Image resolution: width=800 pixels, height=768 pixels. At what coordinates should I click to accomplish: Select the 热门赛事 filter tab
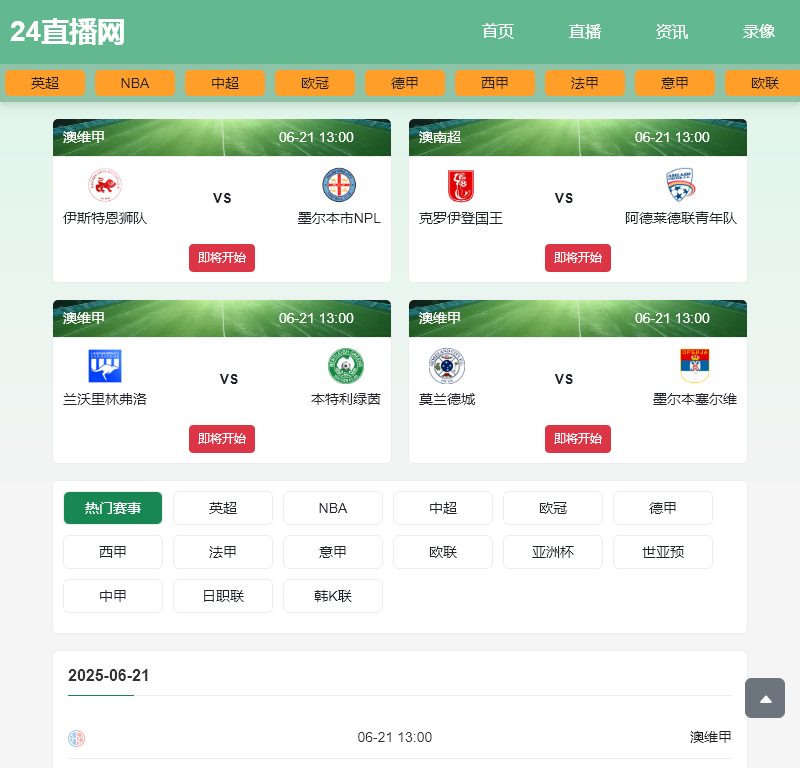(113, 508)
